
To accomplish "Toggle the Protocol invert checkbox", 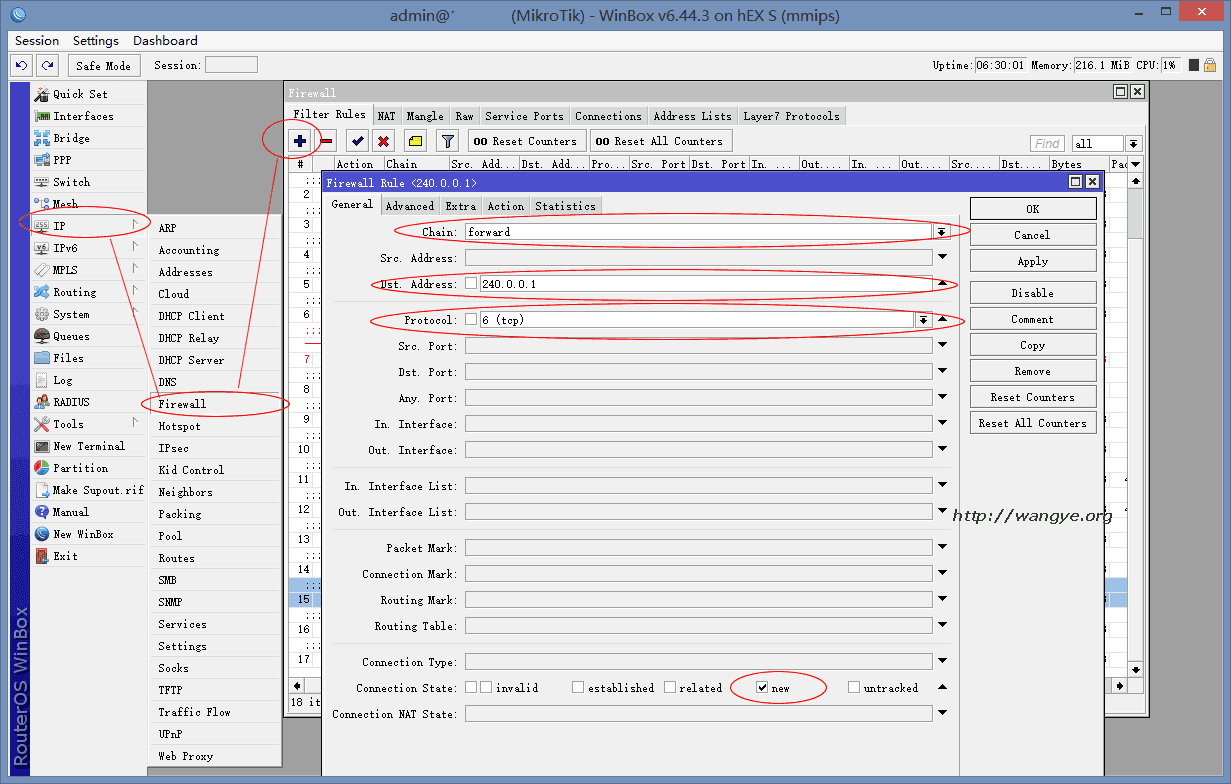I will 471,320.
